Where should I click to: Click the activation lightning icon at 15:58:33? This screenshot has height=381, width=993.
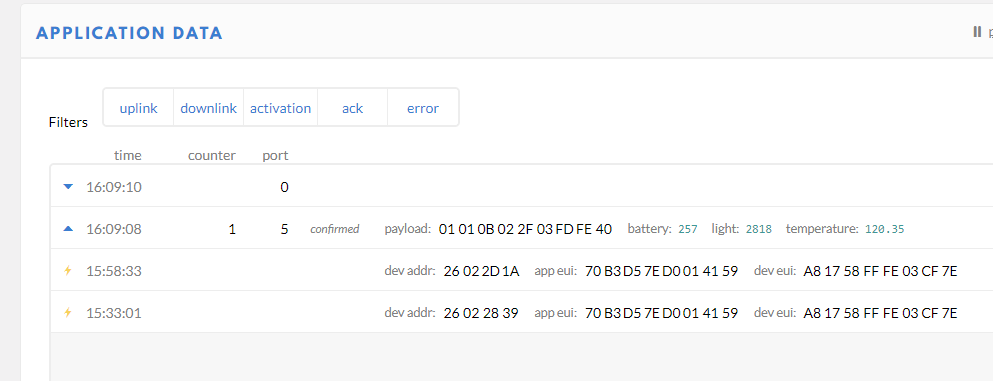tap(68, 271)
